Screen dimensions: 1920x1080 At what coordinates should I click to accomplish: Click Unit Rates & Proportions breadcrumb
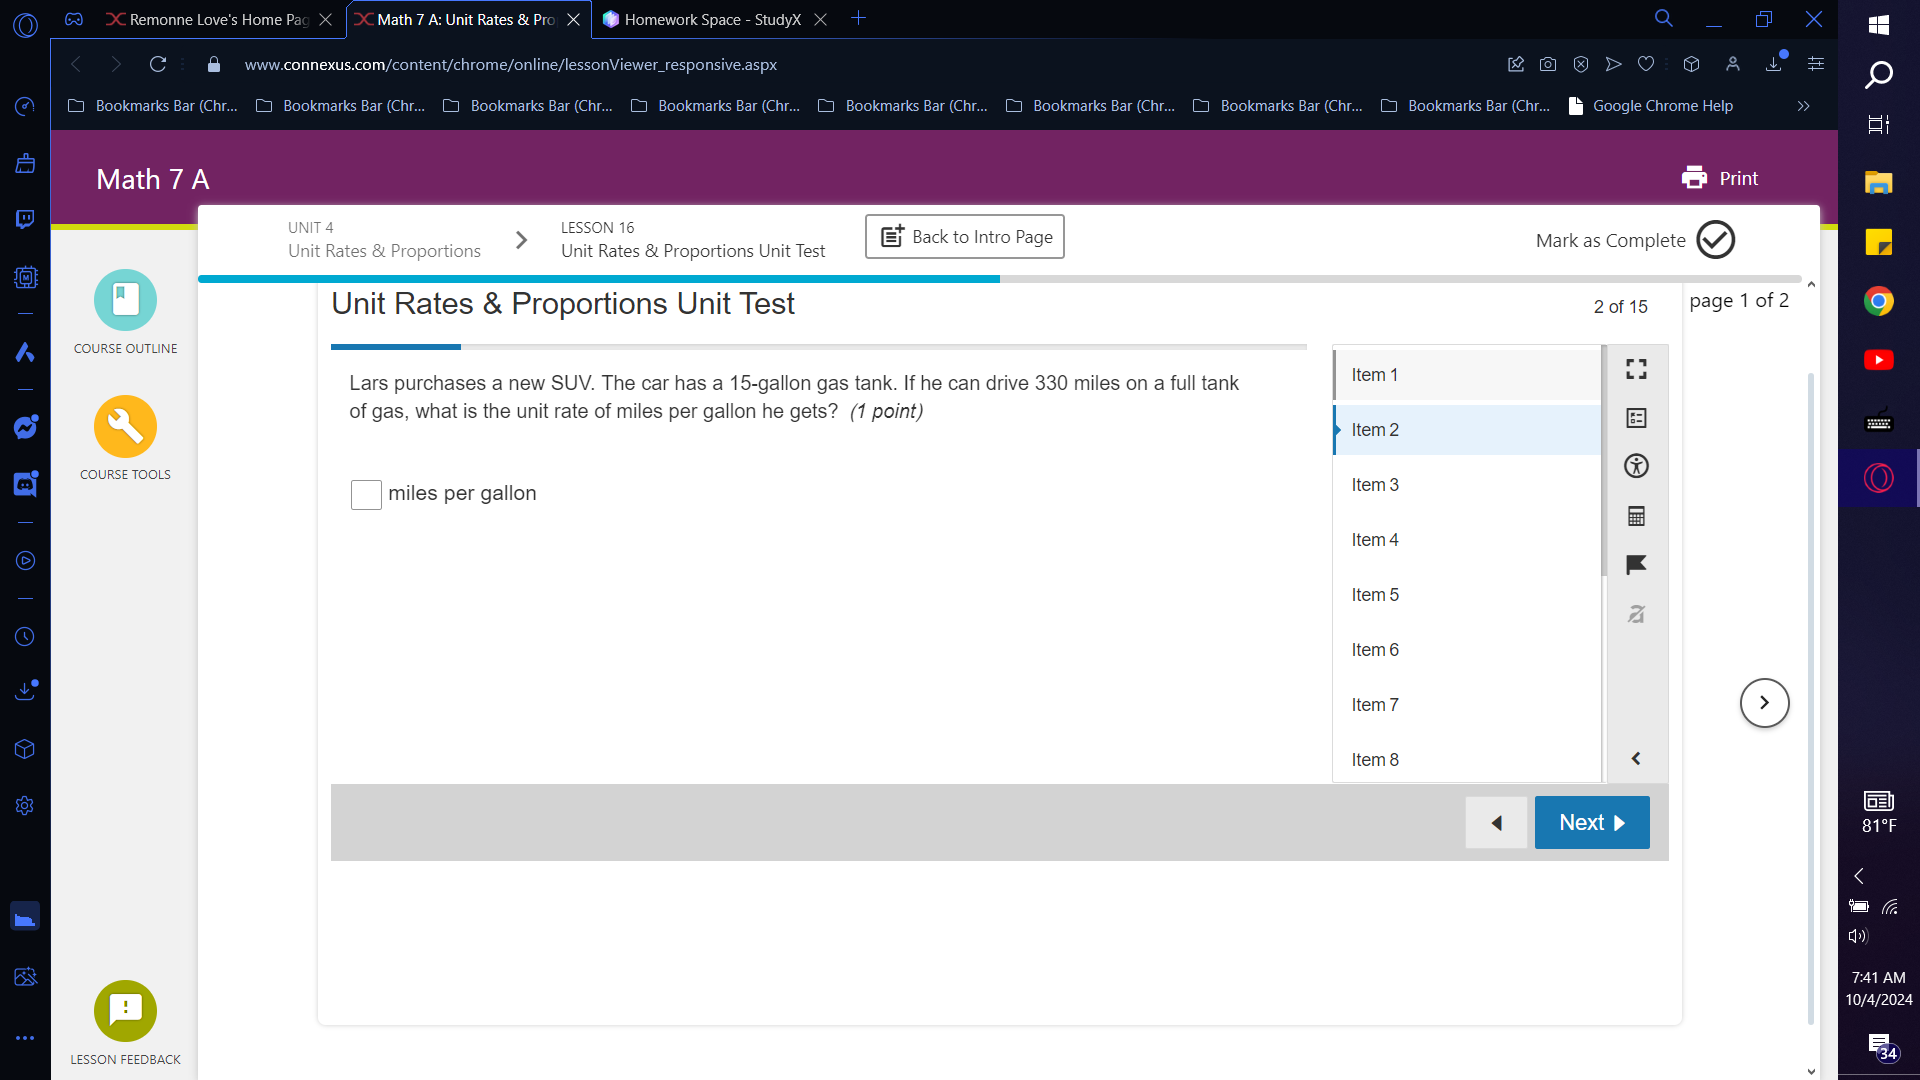click(x=384, y=251)
